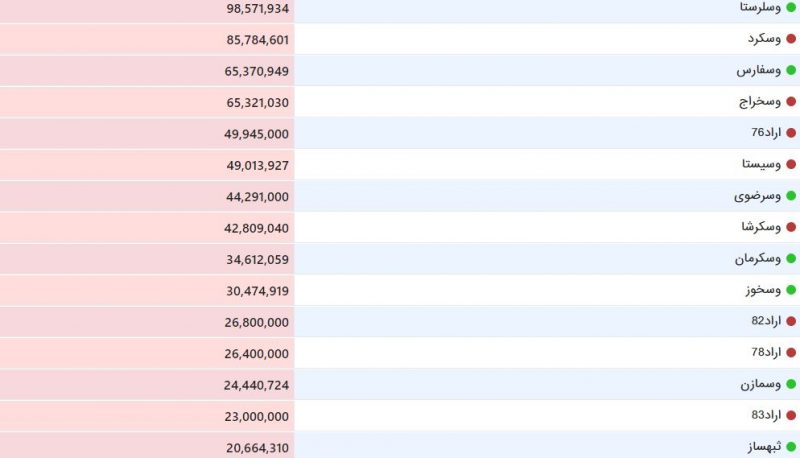Open the وسکرشا symbol link
Screen dimensions: 800x458
click(761, 227)
